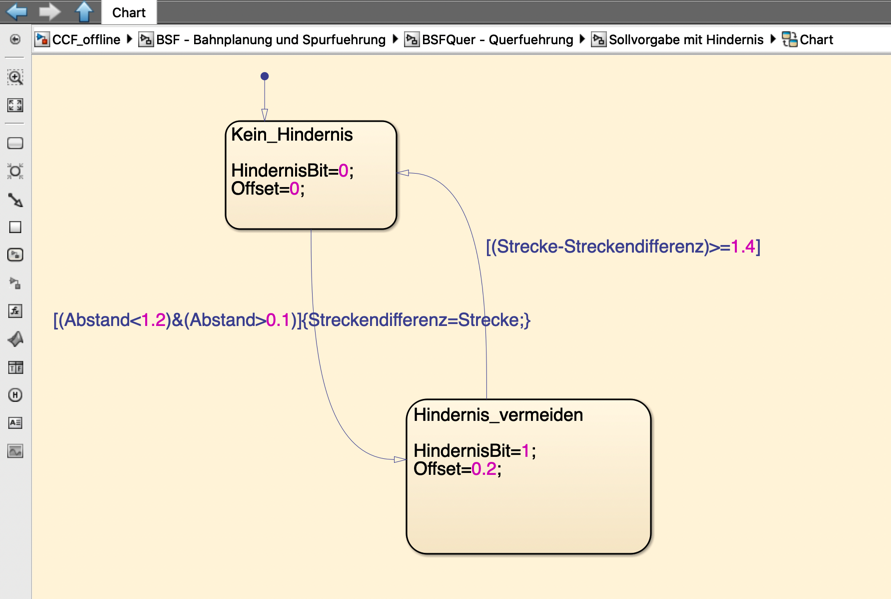
Task: Select the Chart tab
Action: point(128,13)
